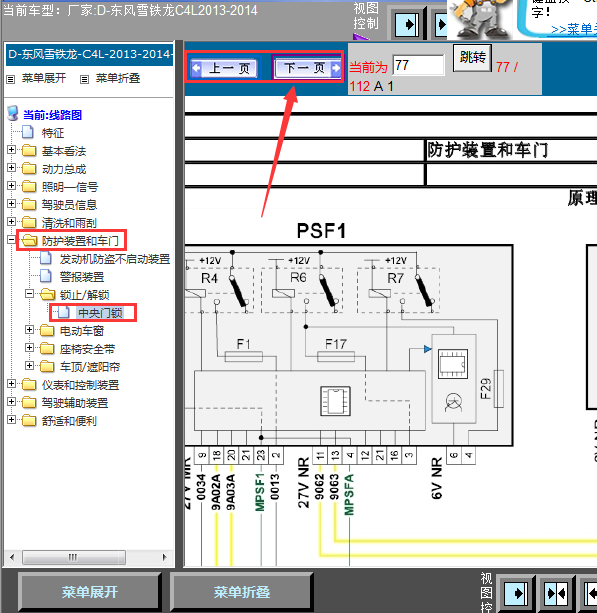The width and height of the screenshot is (597, 613).
Task: Click the 驾驶辅助装置 folder icon
Action: tap(29, 403)
